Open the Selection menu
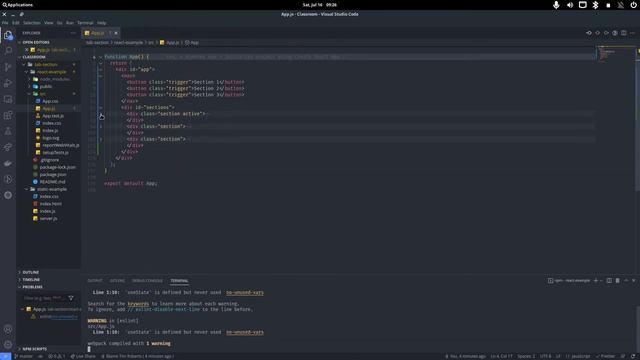This screenshot has width=640, height=360. pos(31,23)
